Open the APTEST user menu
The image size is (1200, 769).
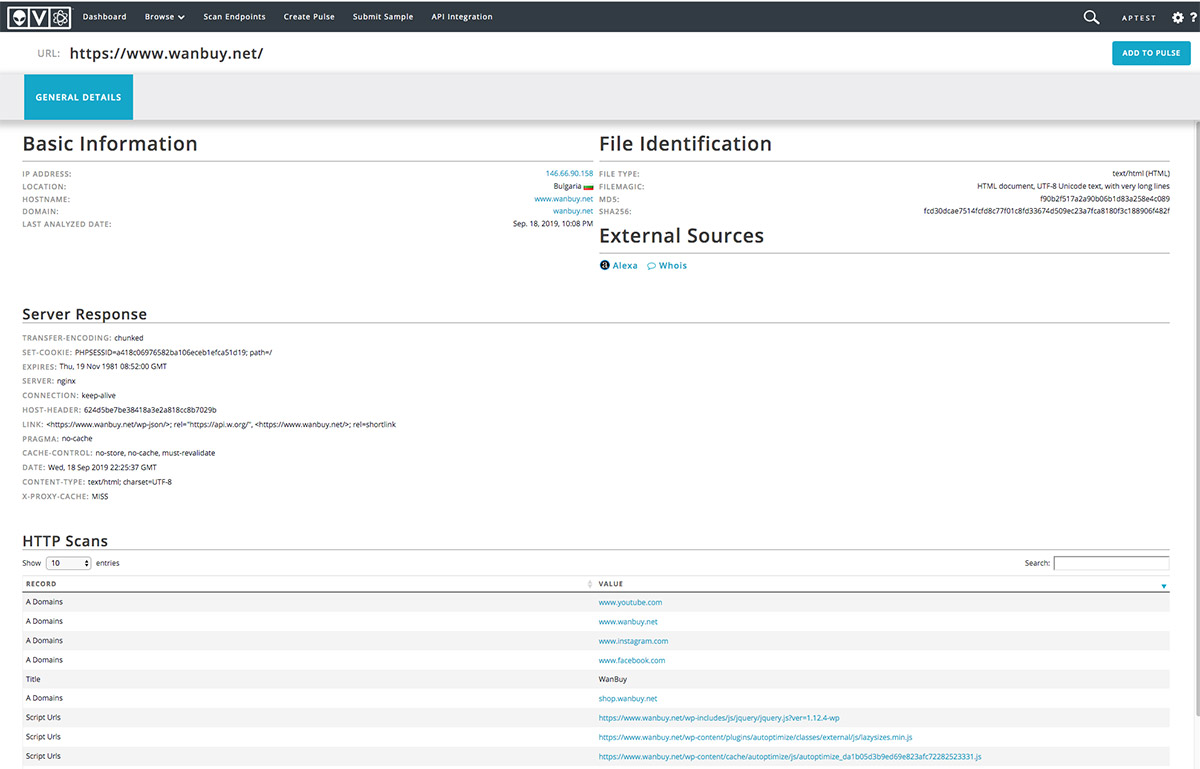(1138, 18)
